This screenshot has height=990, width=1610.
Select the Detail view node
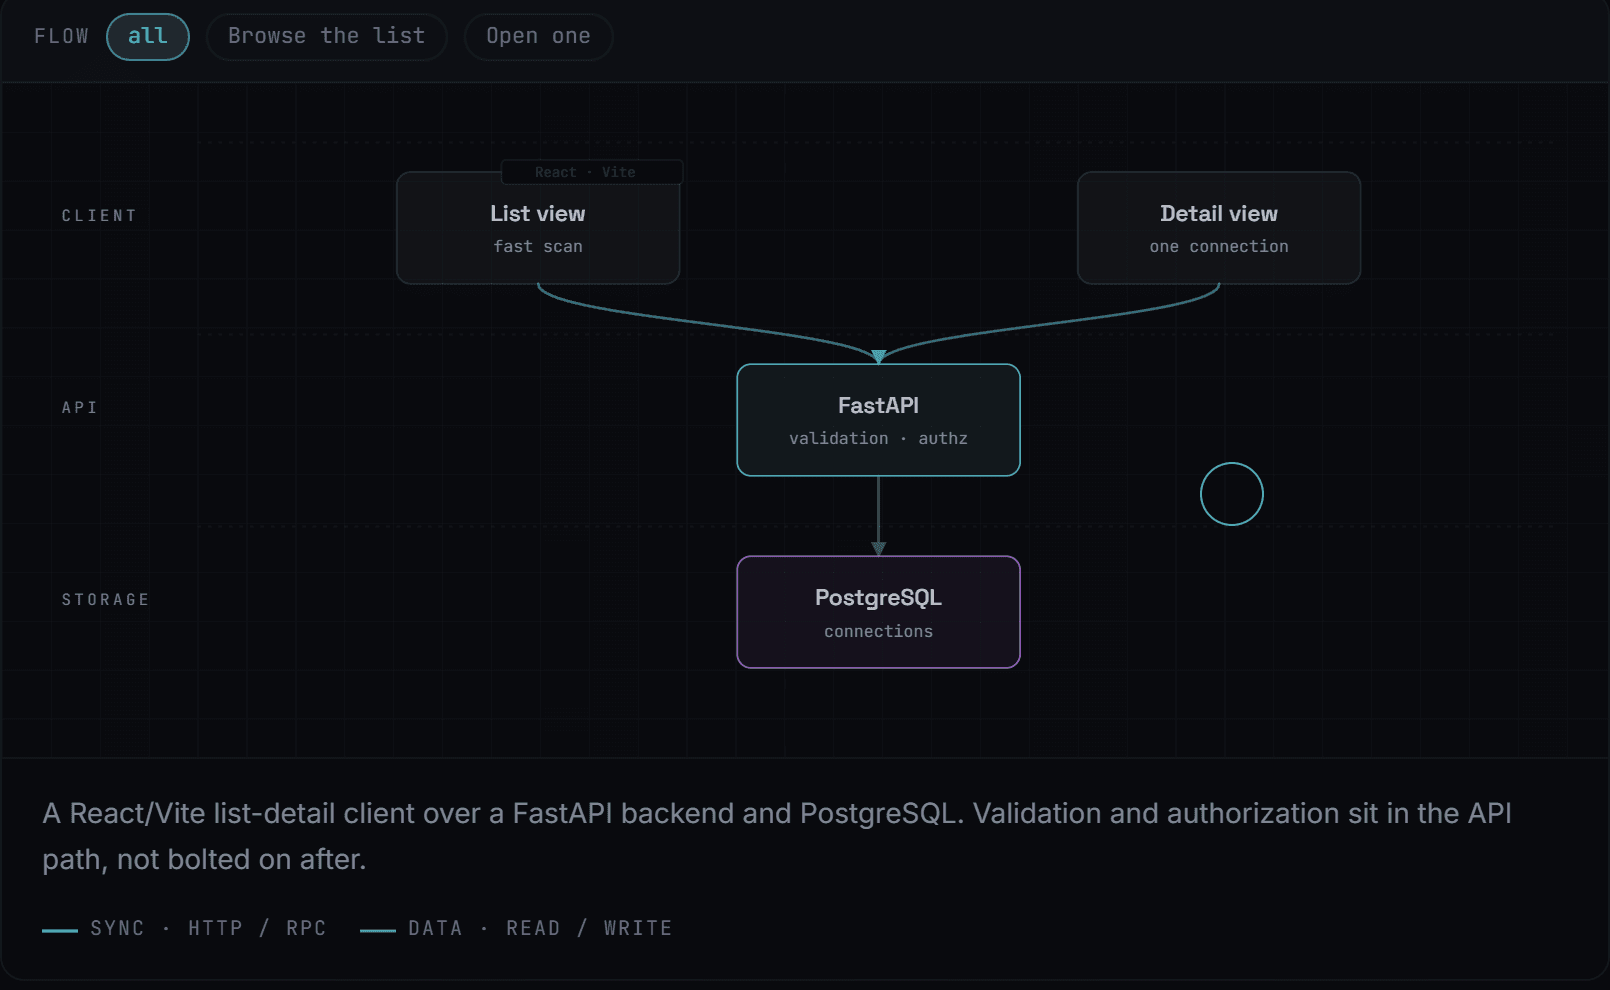click(x=1219, y=228)
